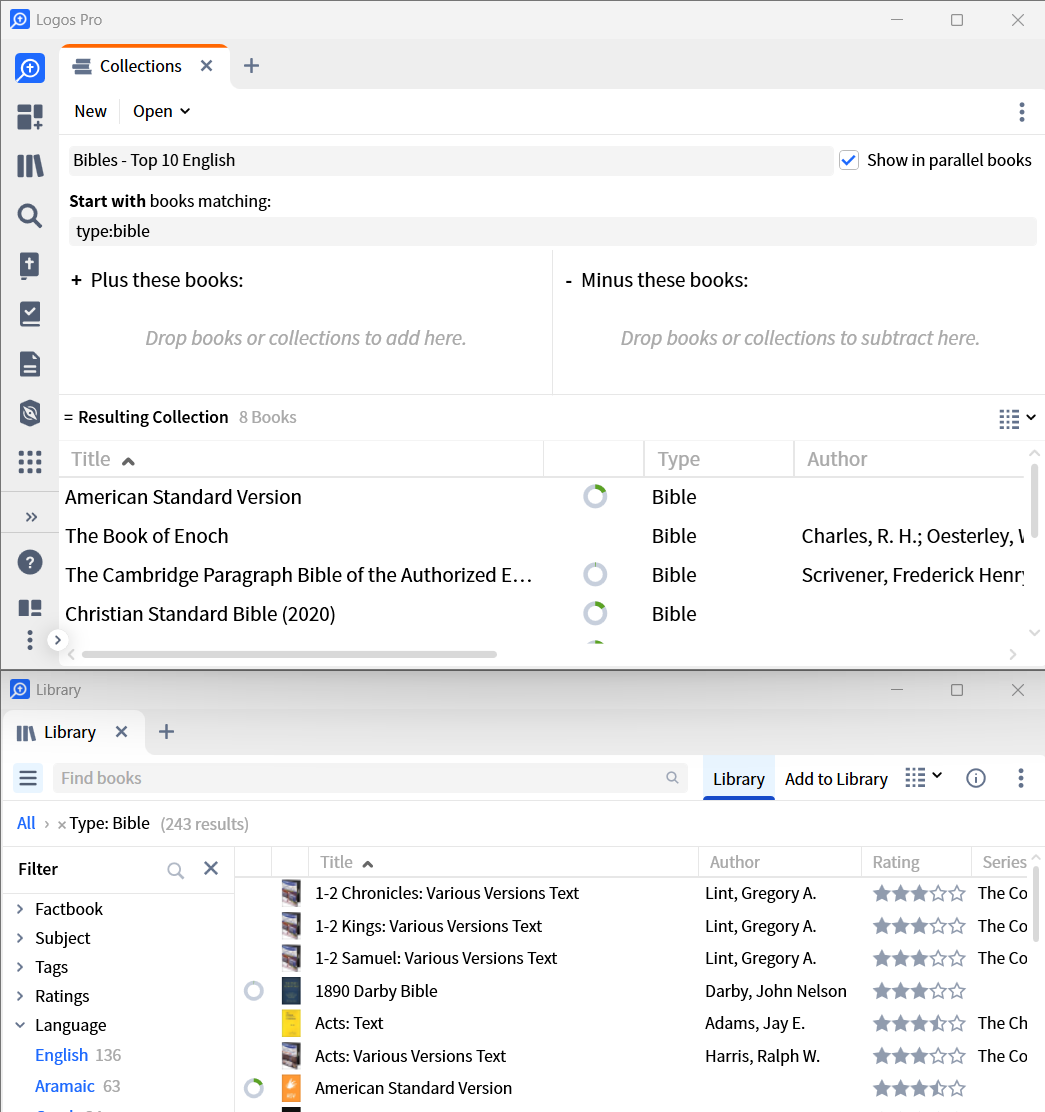The height and width of the screenshot is (1112, 1045).
Task: Expand the Language filter section
Action: (x=72, y=1025)
